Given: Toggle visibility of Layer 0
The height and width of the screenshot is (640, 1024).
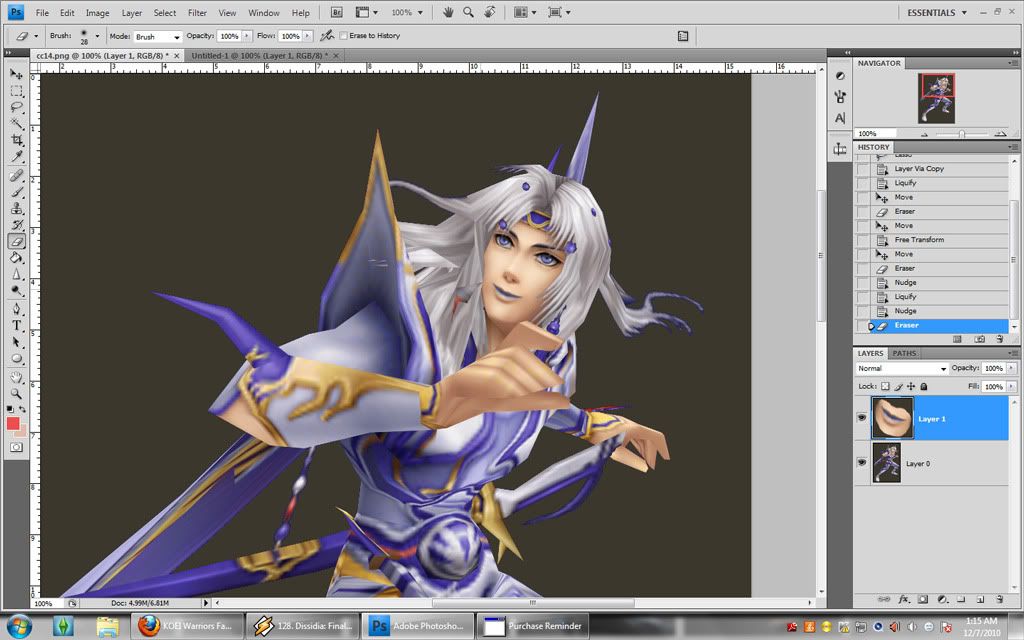Looking at the screenshot, I should (x=862, y=463).
